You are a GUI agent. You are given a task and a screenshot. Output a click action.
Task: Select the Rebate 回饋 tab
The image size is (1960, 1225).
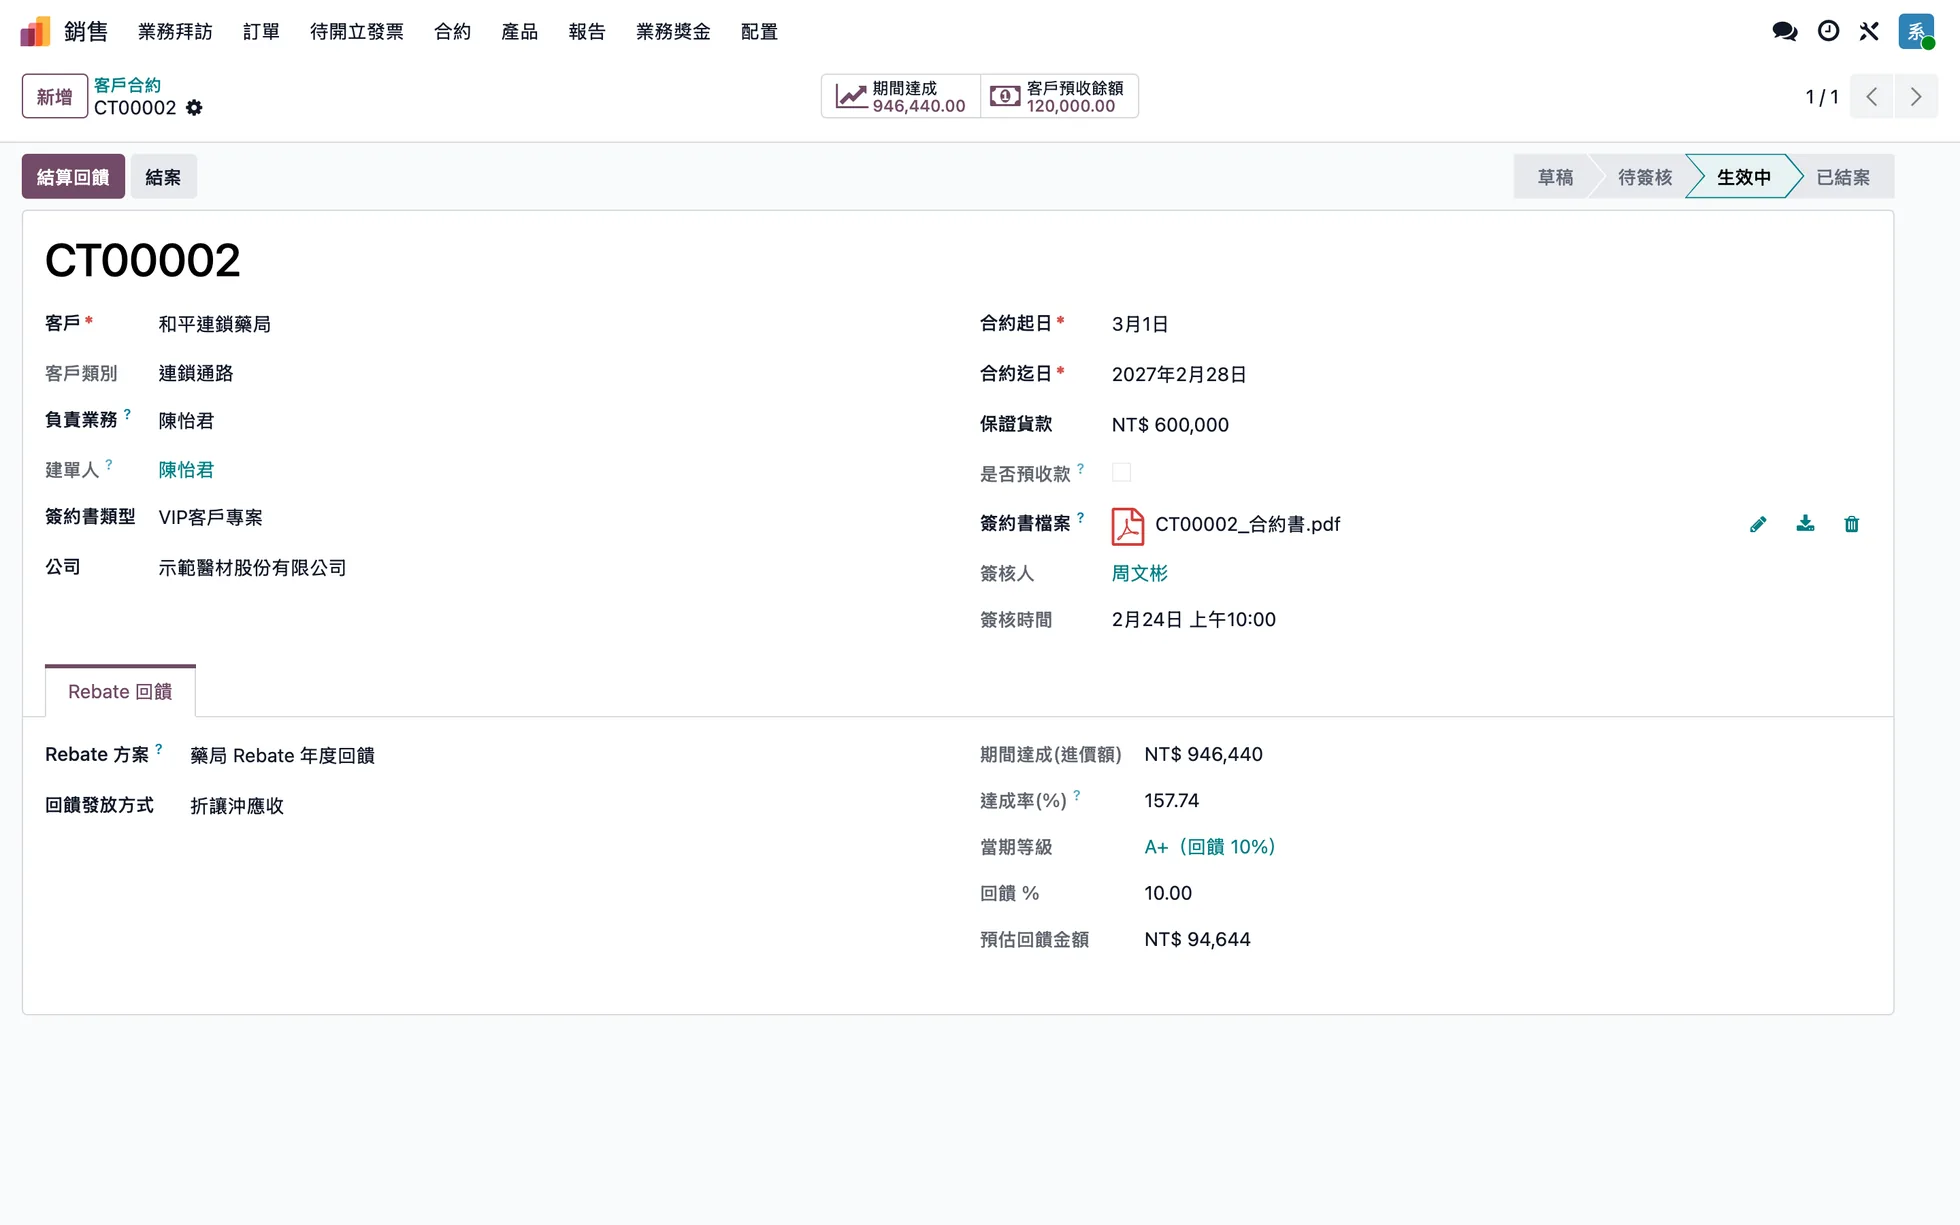[120, 692]
